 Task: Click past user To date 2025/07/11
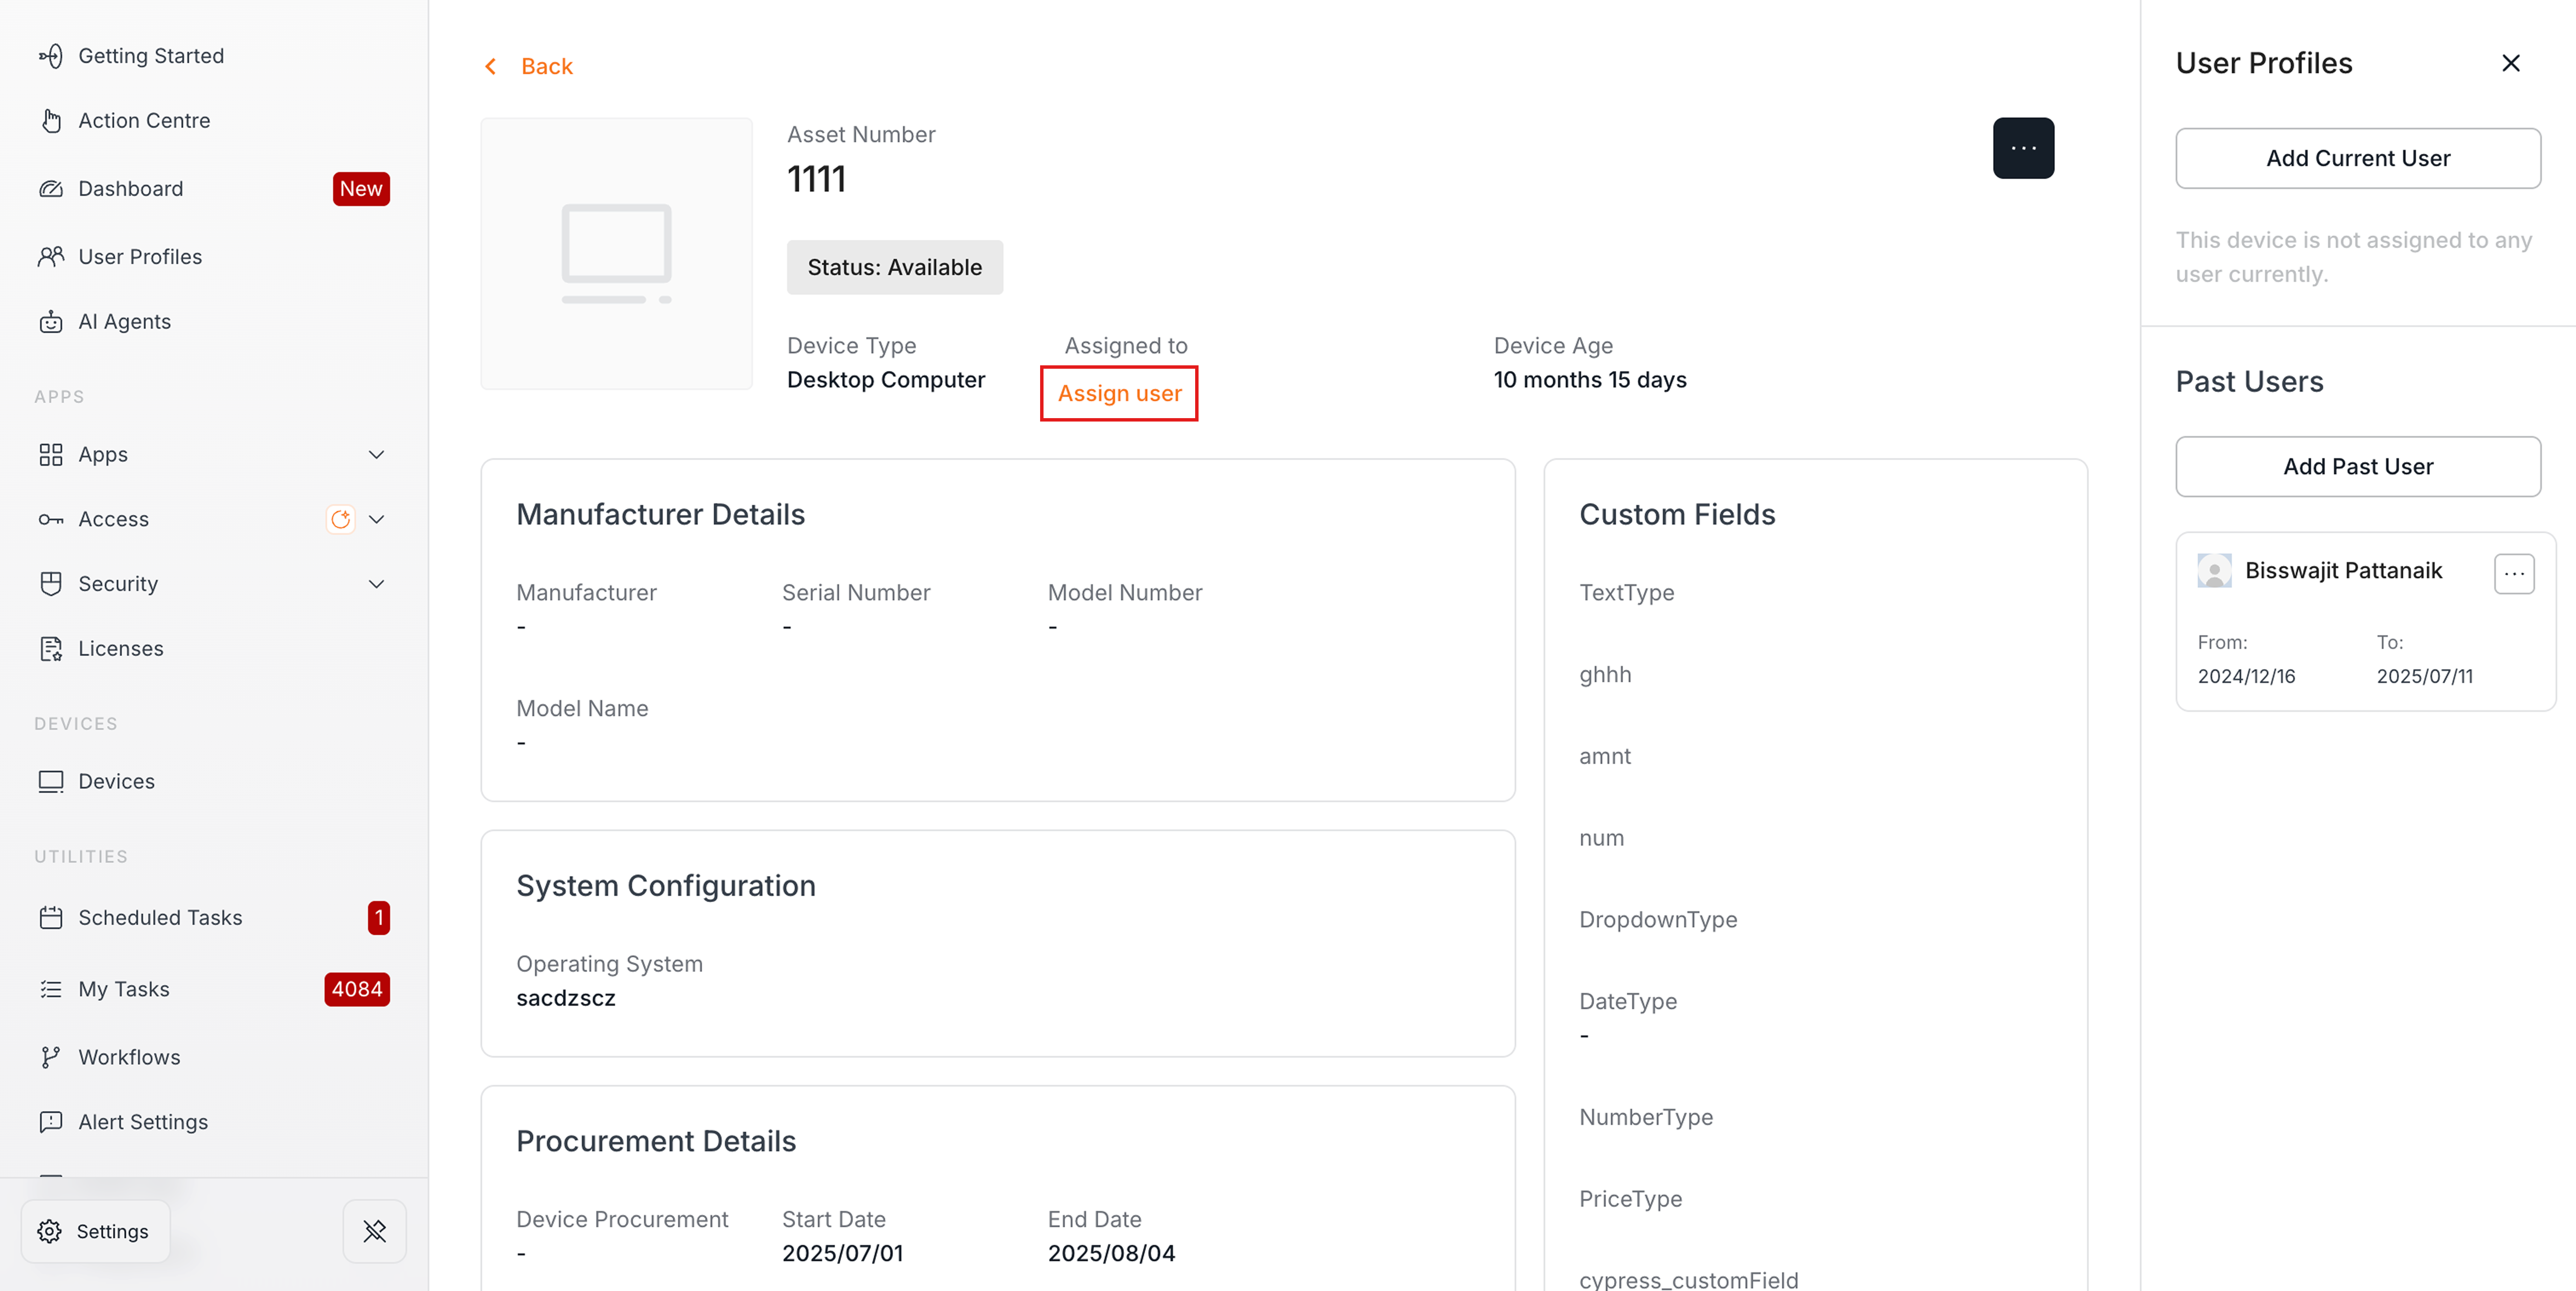[x=2424, y=677]
